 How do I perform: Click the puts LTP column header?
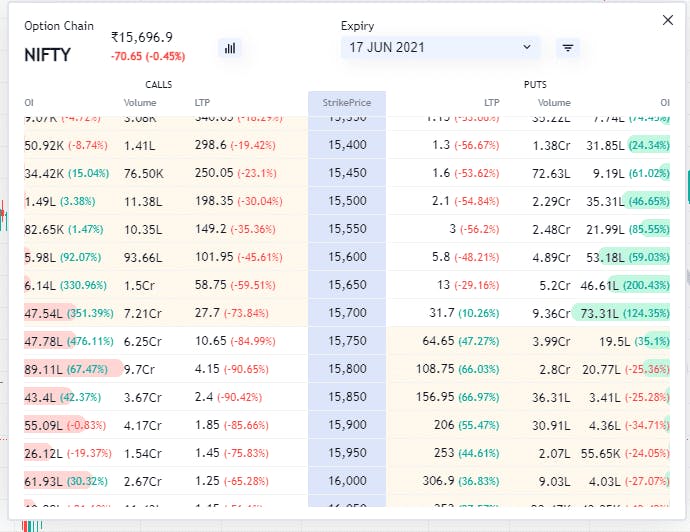[x=492, y=103]
